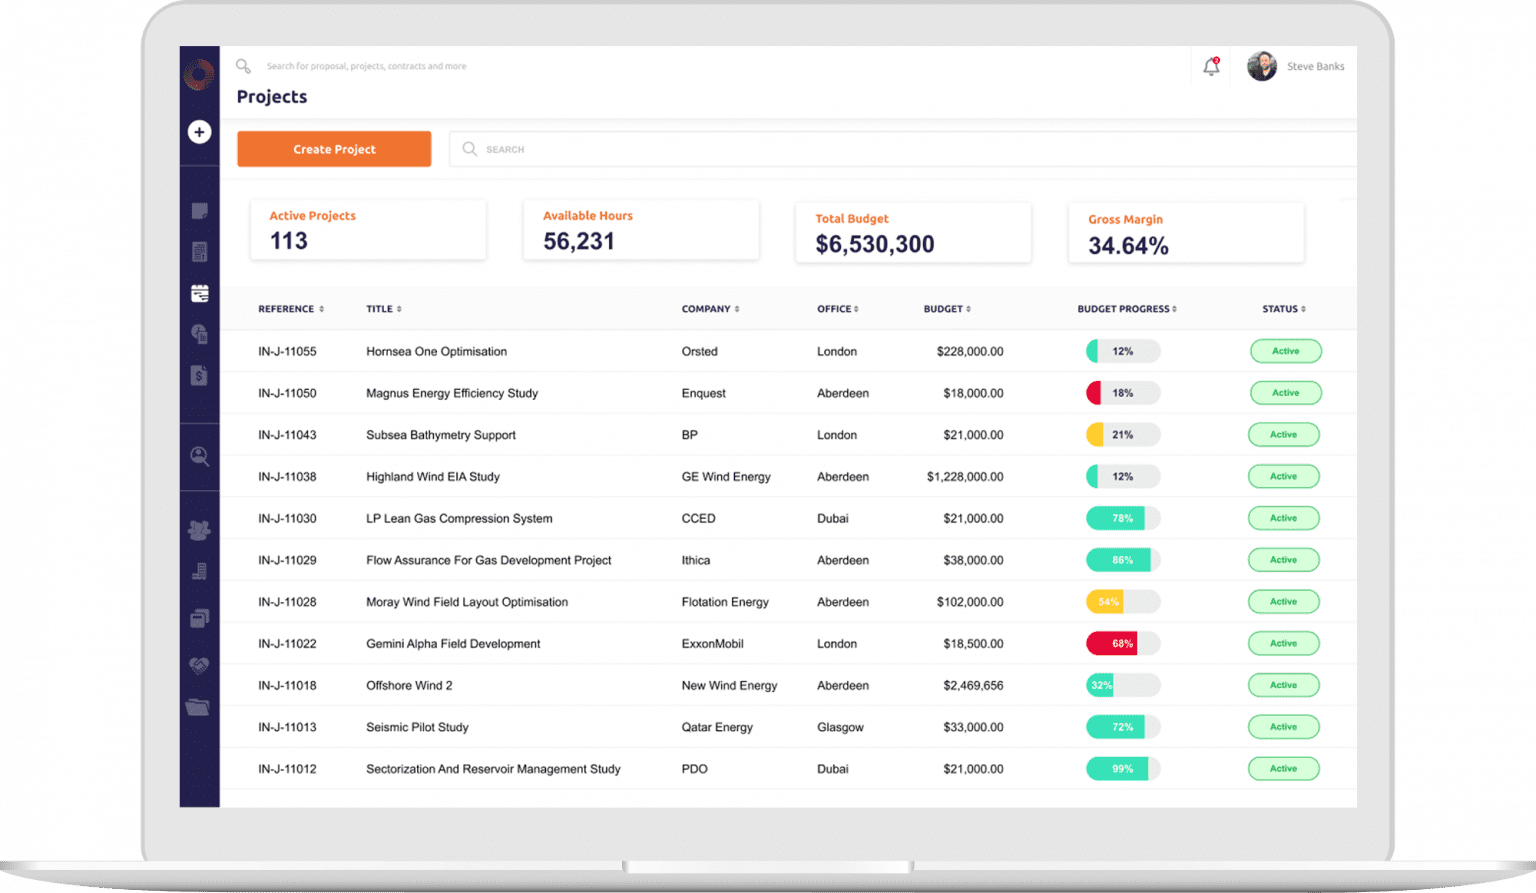Open the Steve Banks profile avatar

(1262, 67)
